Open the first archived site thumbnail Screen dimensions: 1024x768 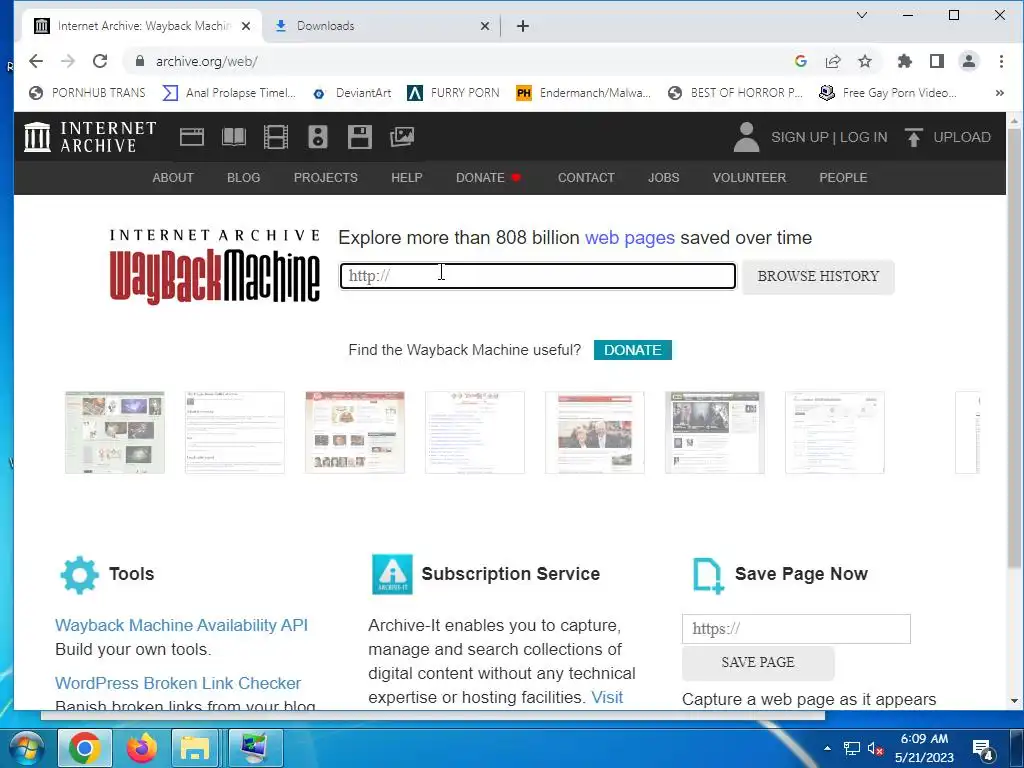tap(115, 432)
